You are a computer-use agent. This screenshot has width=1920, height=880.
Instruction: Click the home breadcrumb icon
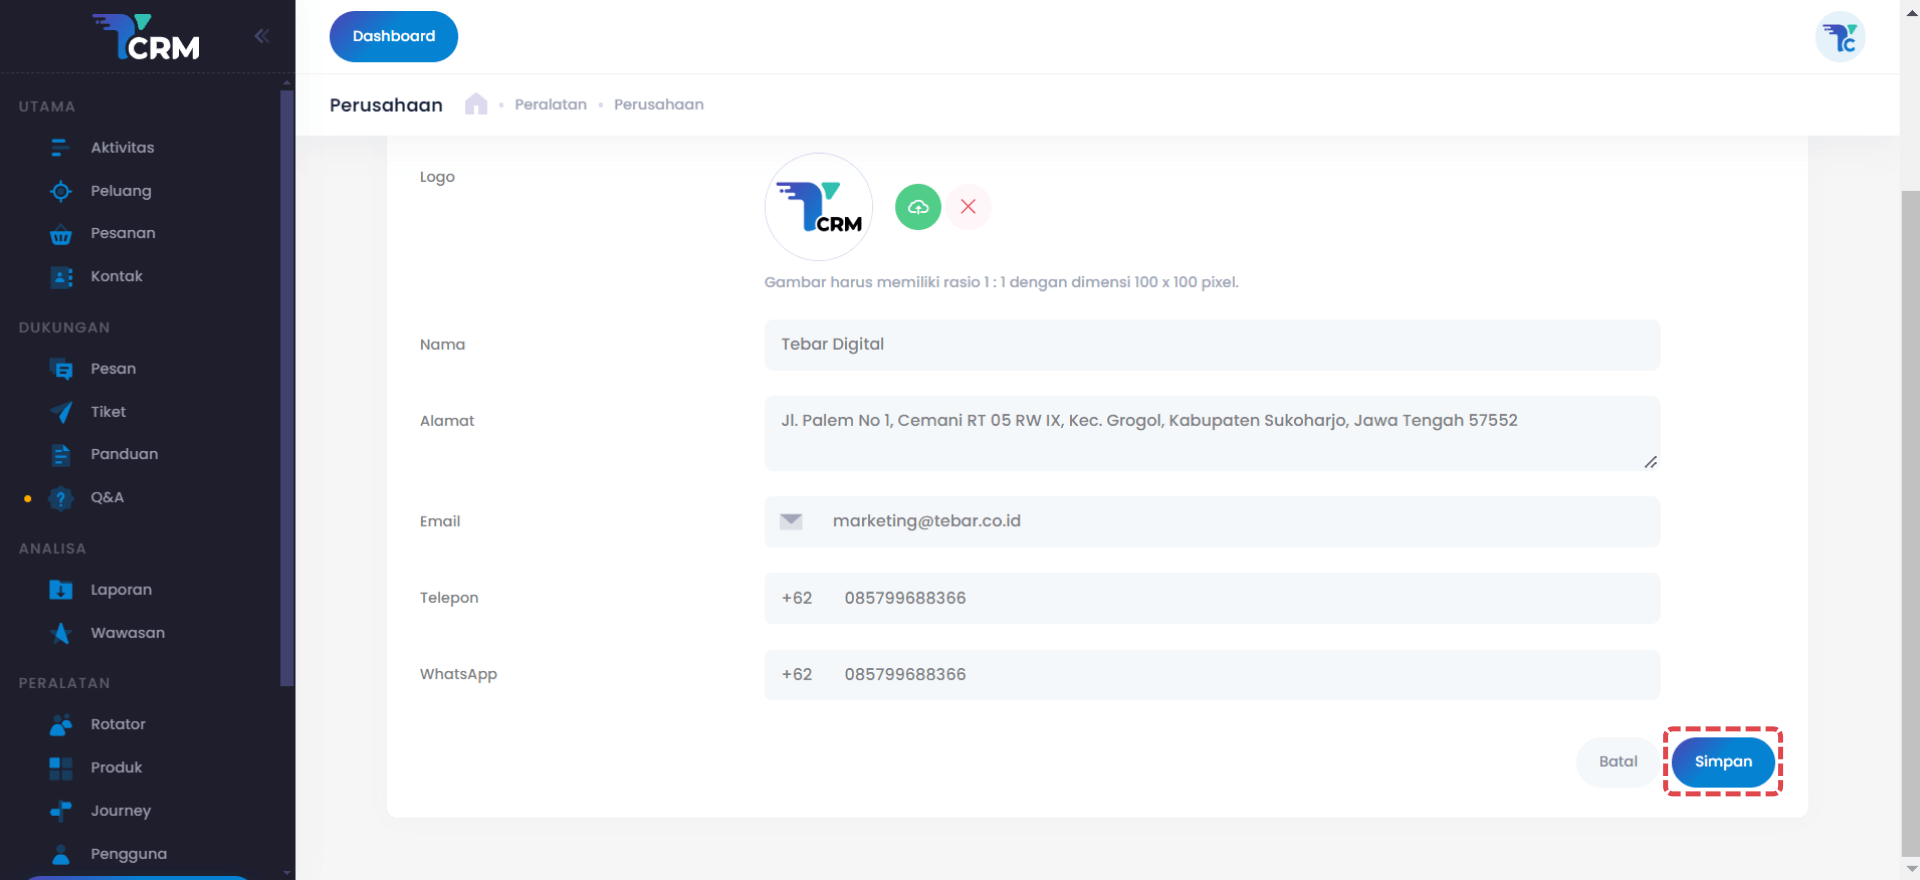[x=476, y=104]
